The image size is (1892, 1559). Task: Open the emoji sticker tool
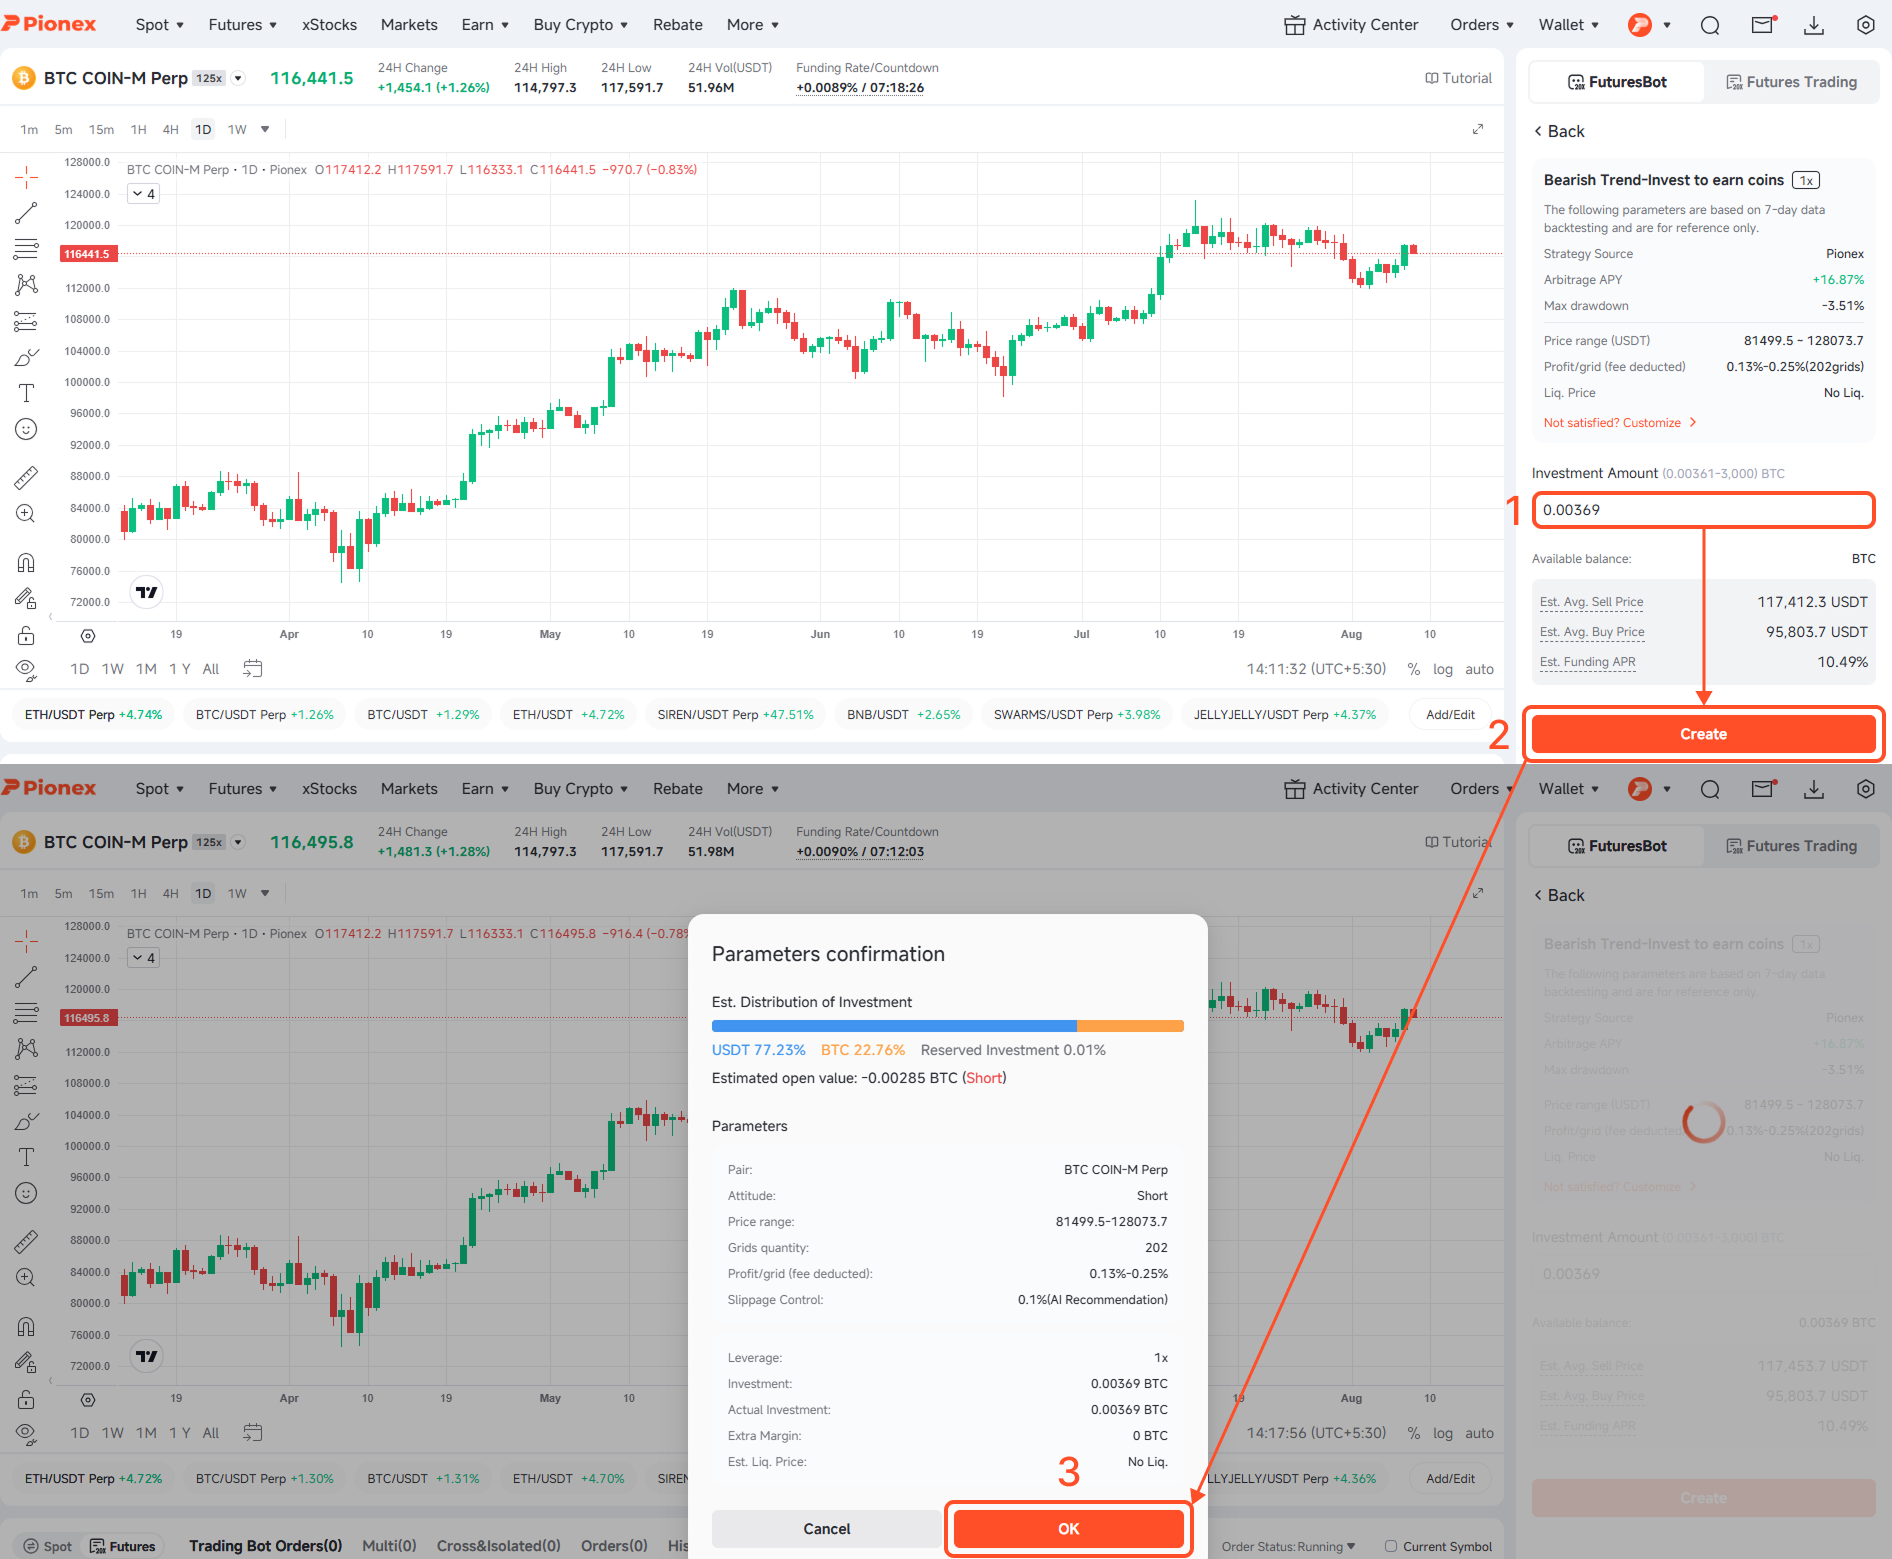point(26,429)
